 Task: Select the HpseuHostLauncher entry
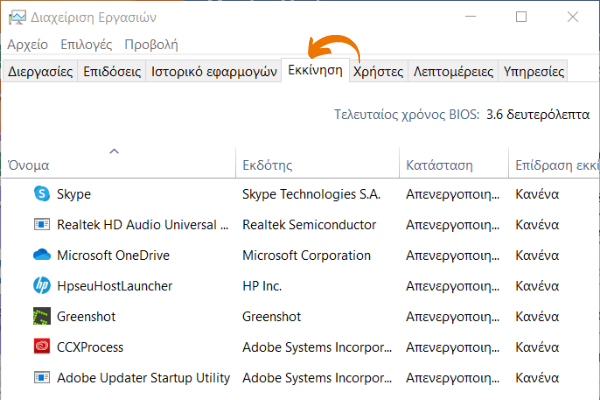[114, 286]
